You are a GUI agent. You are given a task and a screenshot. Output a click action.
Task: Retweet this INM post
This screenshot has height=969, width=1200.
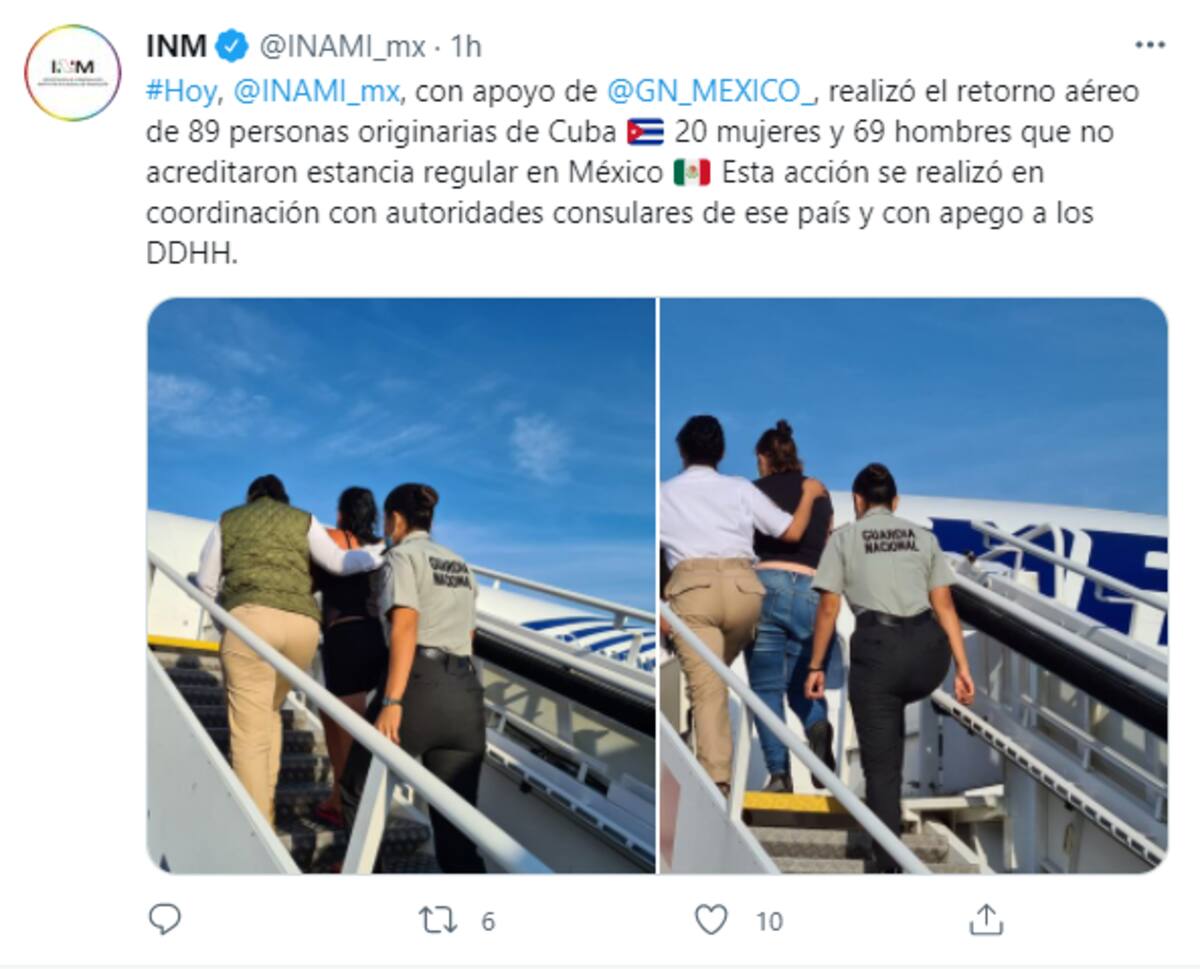[x=437, y=920]
